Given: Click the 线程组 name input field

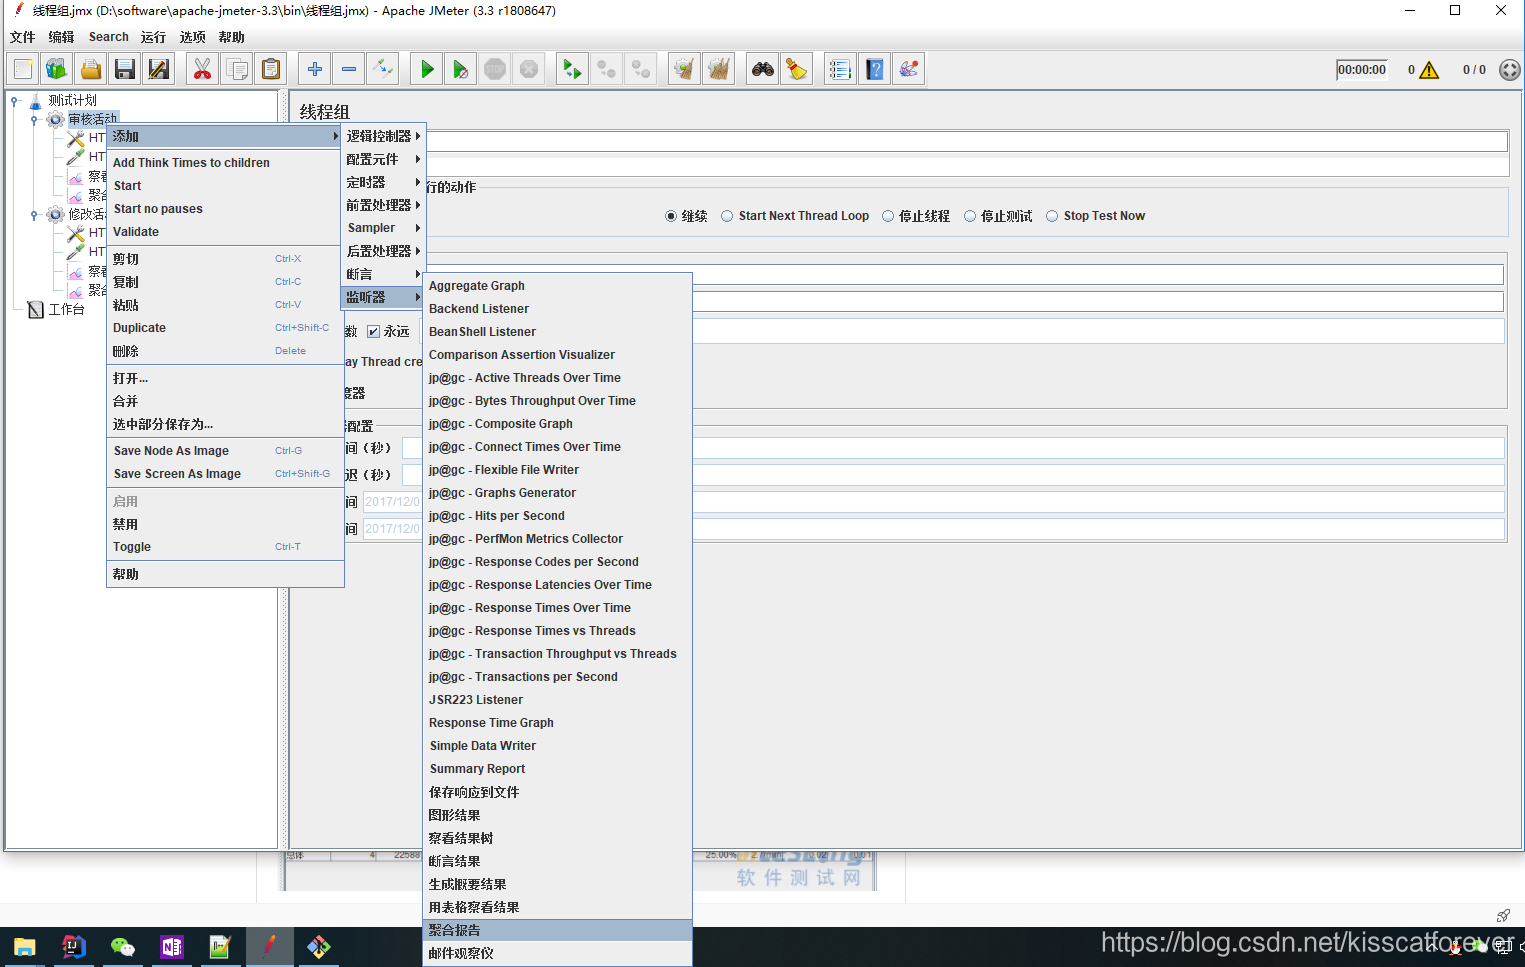Looking at the screenshot, I should pos(967,141).
